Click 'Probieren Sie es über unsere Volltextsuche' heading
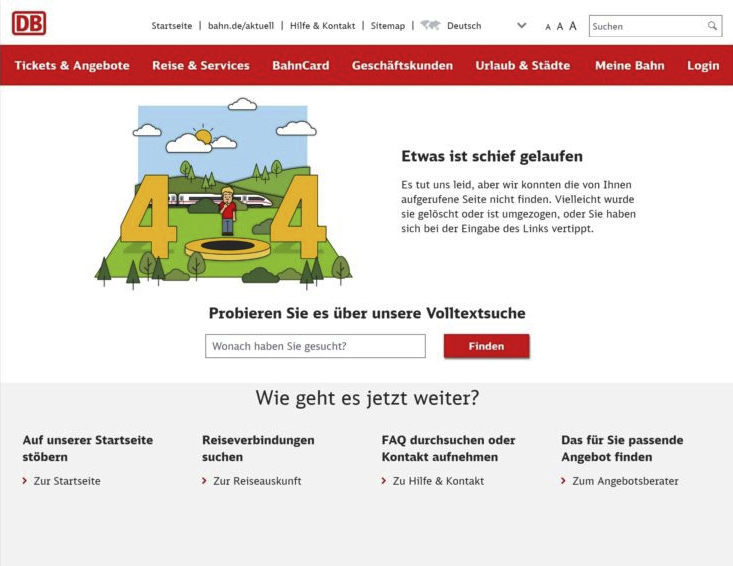The width and height of the screenshot is (733, 566). (x=367, y=313)
